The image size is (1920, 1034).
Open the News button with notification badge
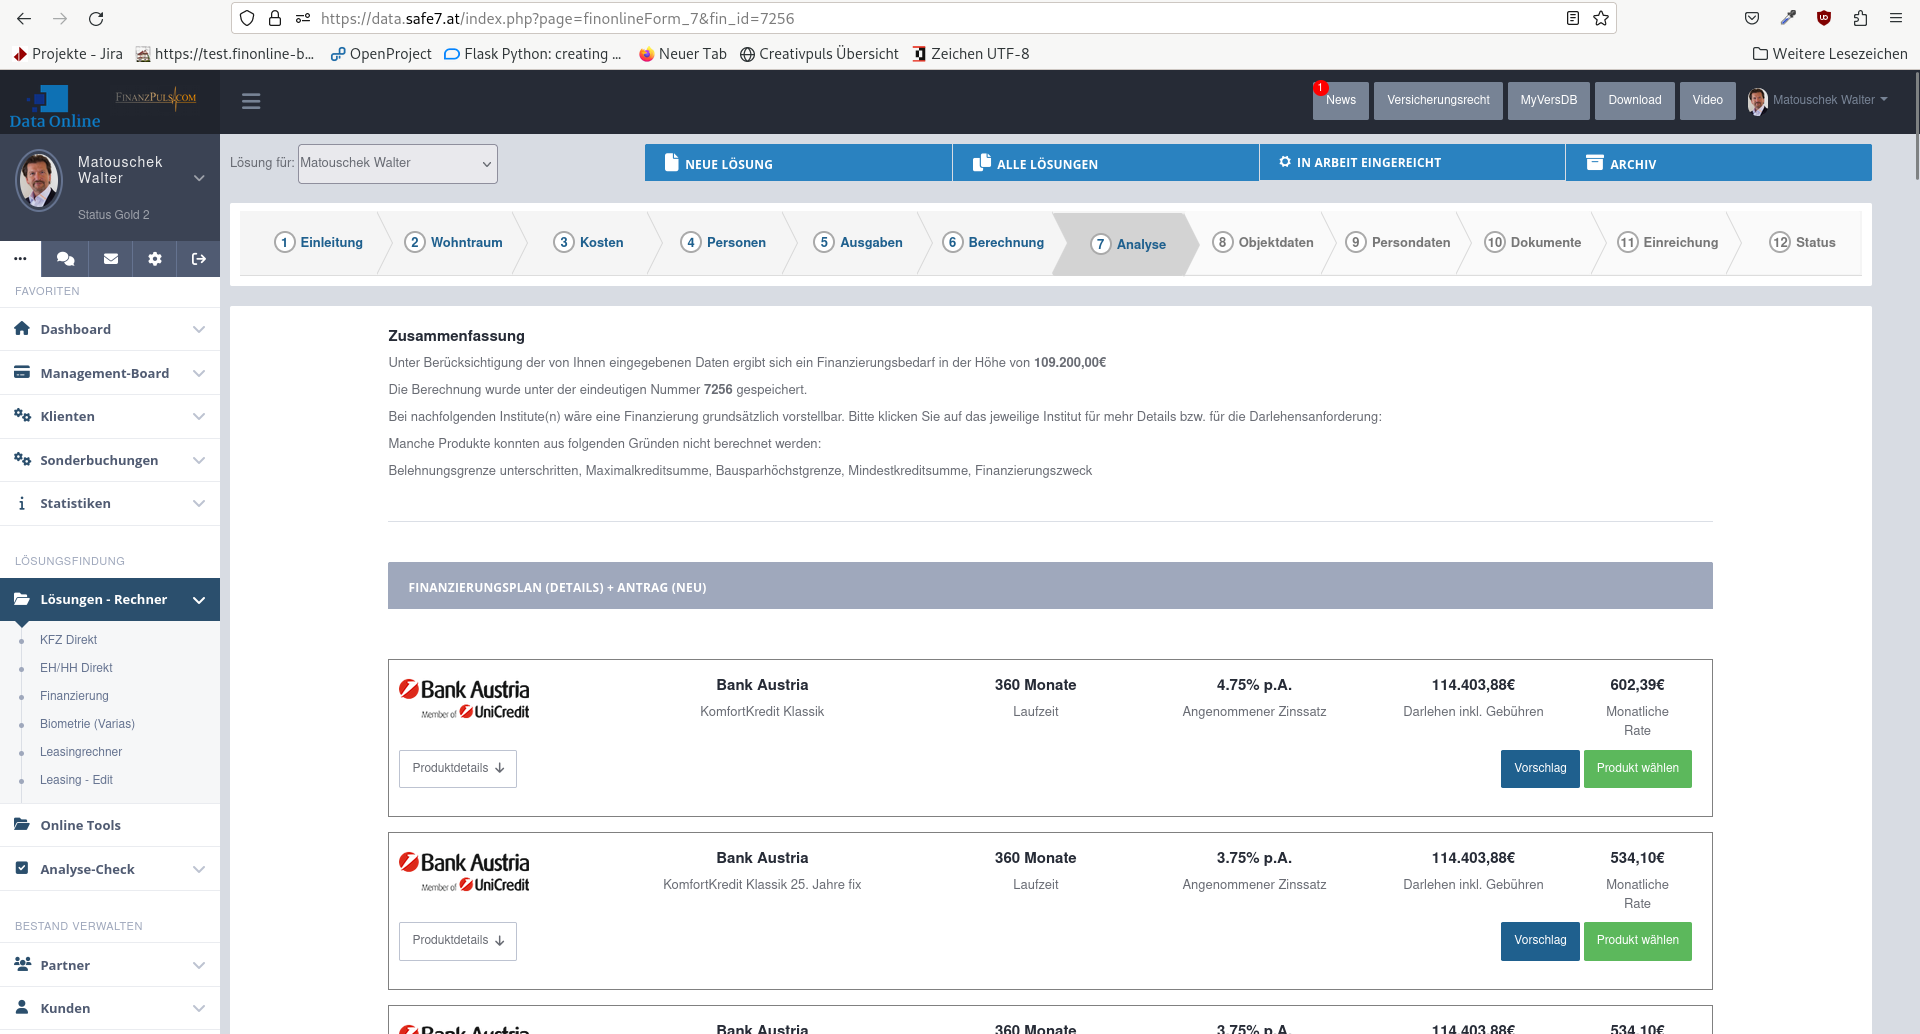point(1341,100)
